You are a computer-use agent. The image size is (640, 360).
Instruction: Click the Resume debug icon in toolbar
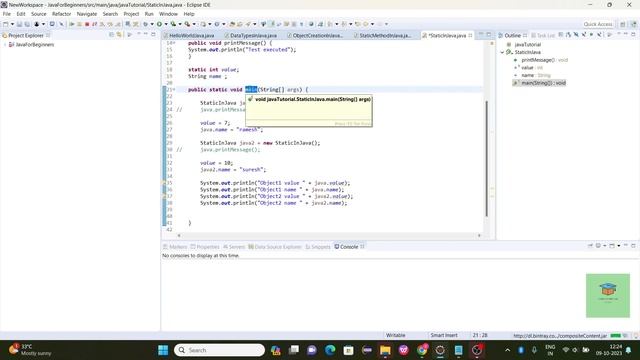72,24
